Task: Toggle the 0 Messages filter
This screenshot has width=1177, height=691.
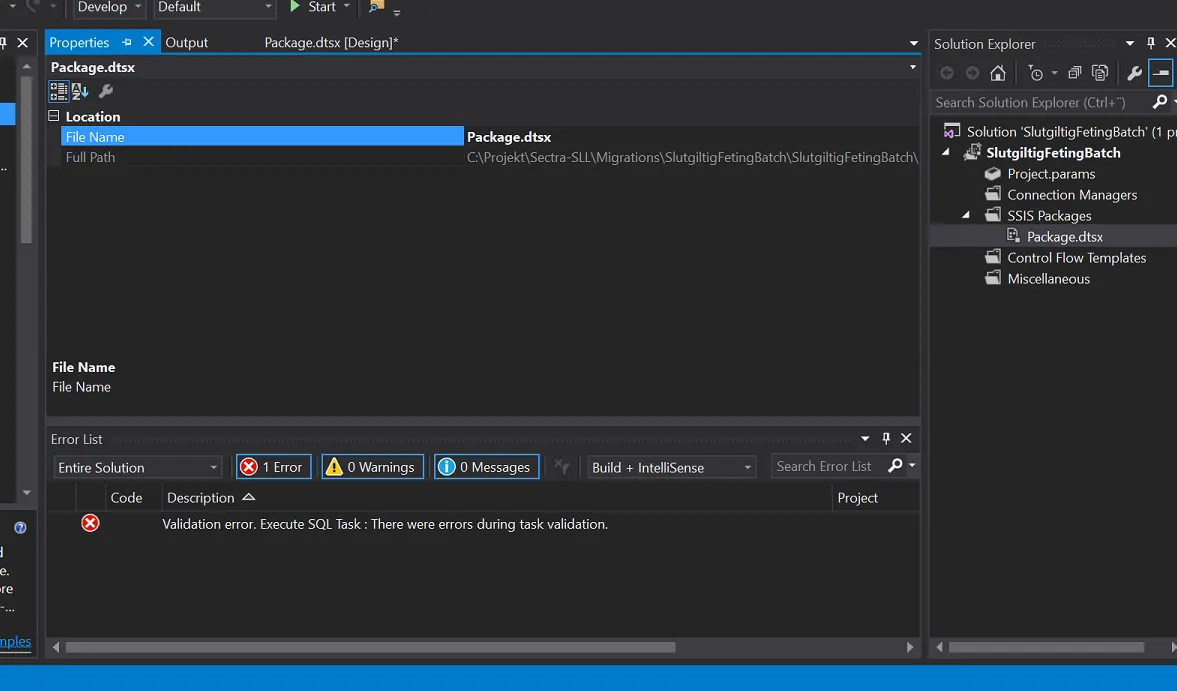Action: coord(486,467)
